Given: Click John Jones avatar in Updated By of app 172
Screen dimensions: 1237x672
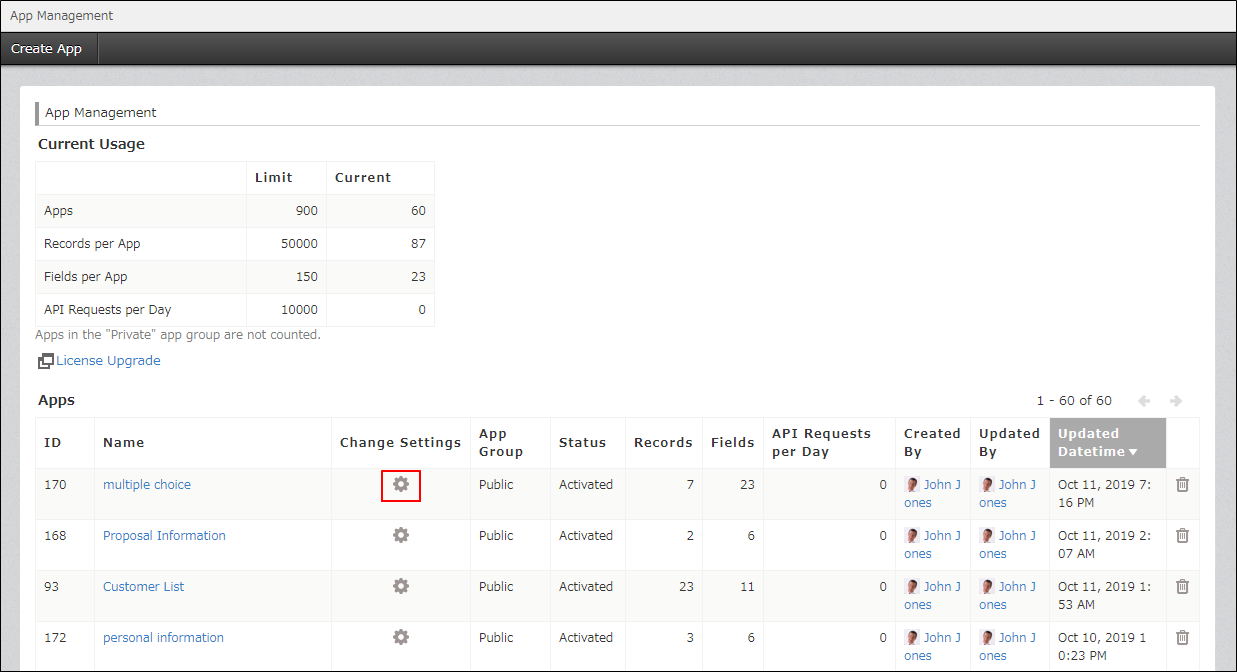Looking at the screenshot, I should click(x=987, y=637).
